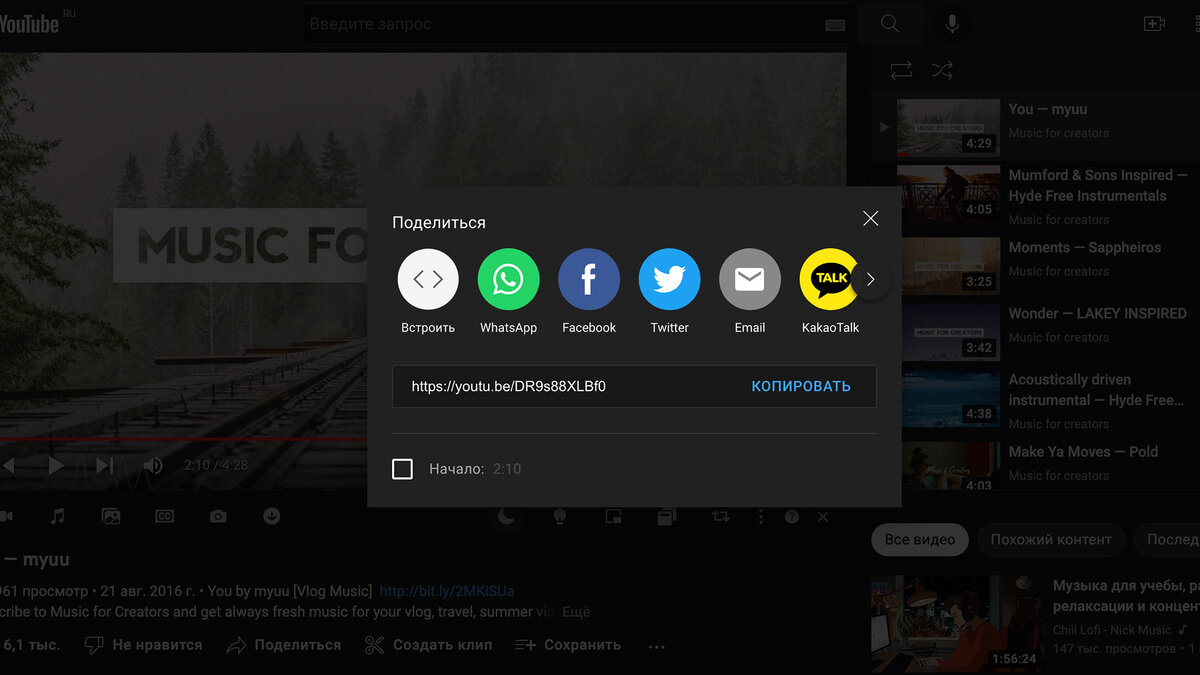The height and width of the screenshot is (675, 1200).
Task: Open Wonder — LAKEY INSPIRED playlist thumbnail
Action: pyautogui.click(x=948, y=332)
